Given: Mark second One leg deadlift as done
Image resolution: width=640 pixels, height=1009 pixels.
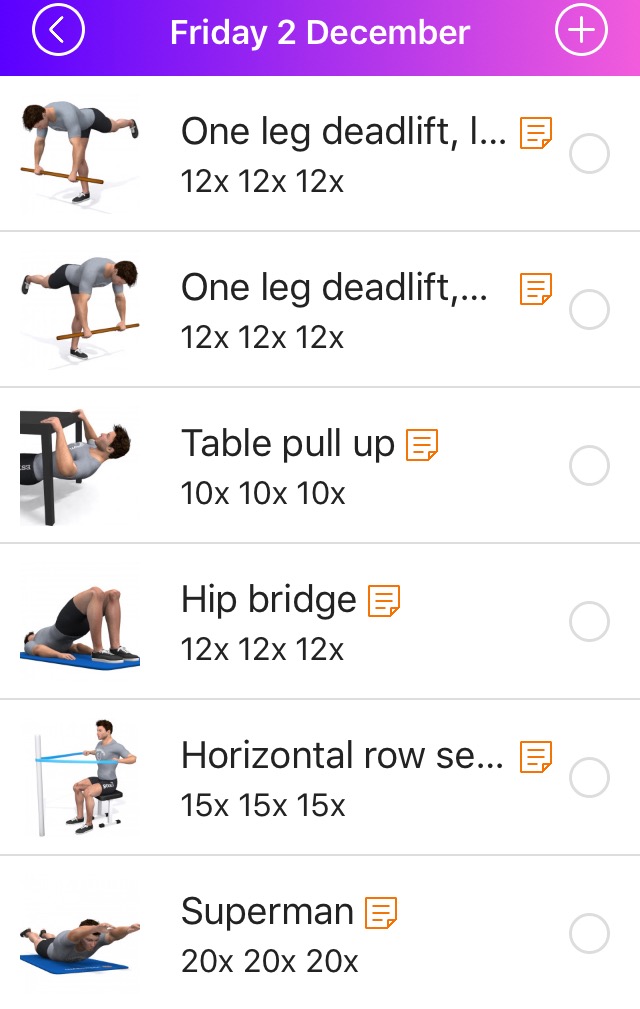Looking at the screenshot, I should (589, 310).
